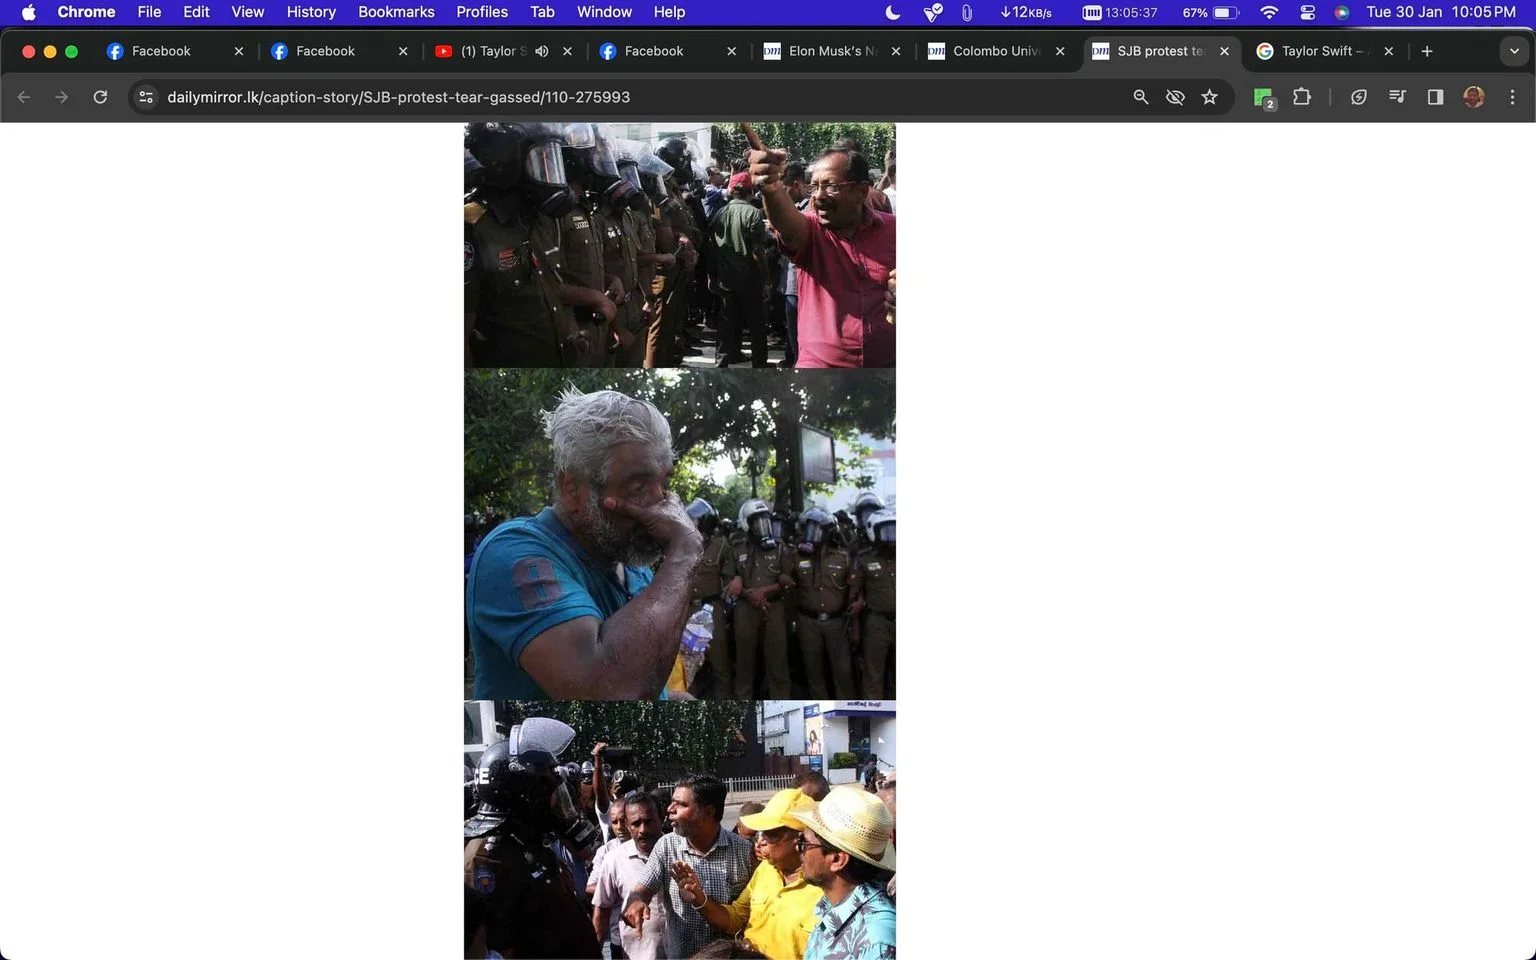Close the Taylor Swift Google tab
This screenshot has height=960, width=1536.
1388,51
